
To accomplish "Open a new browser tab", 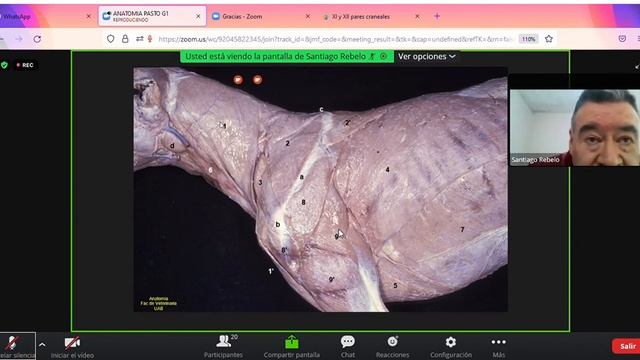I will coord(437,16).
